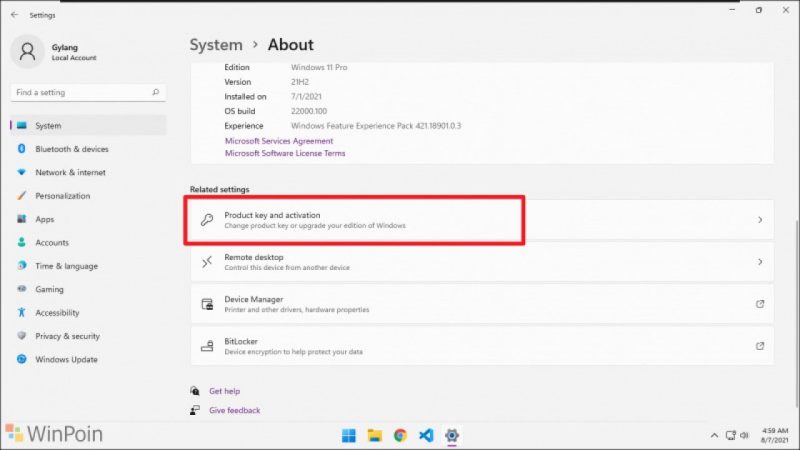Expand Product key and activation chevron
The image size is (800, 450).
click(760, 220)
